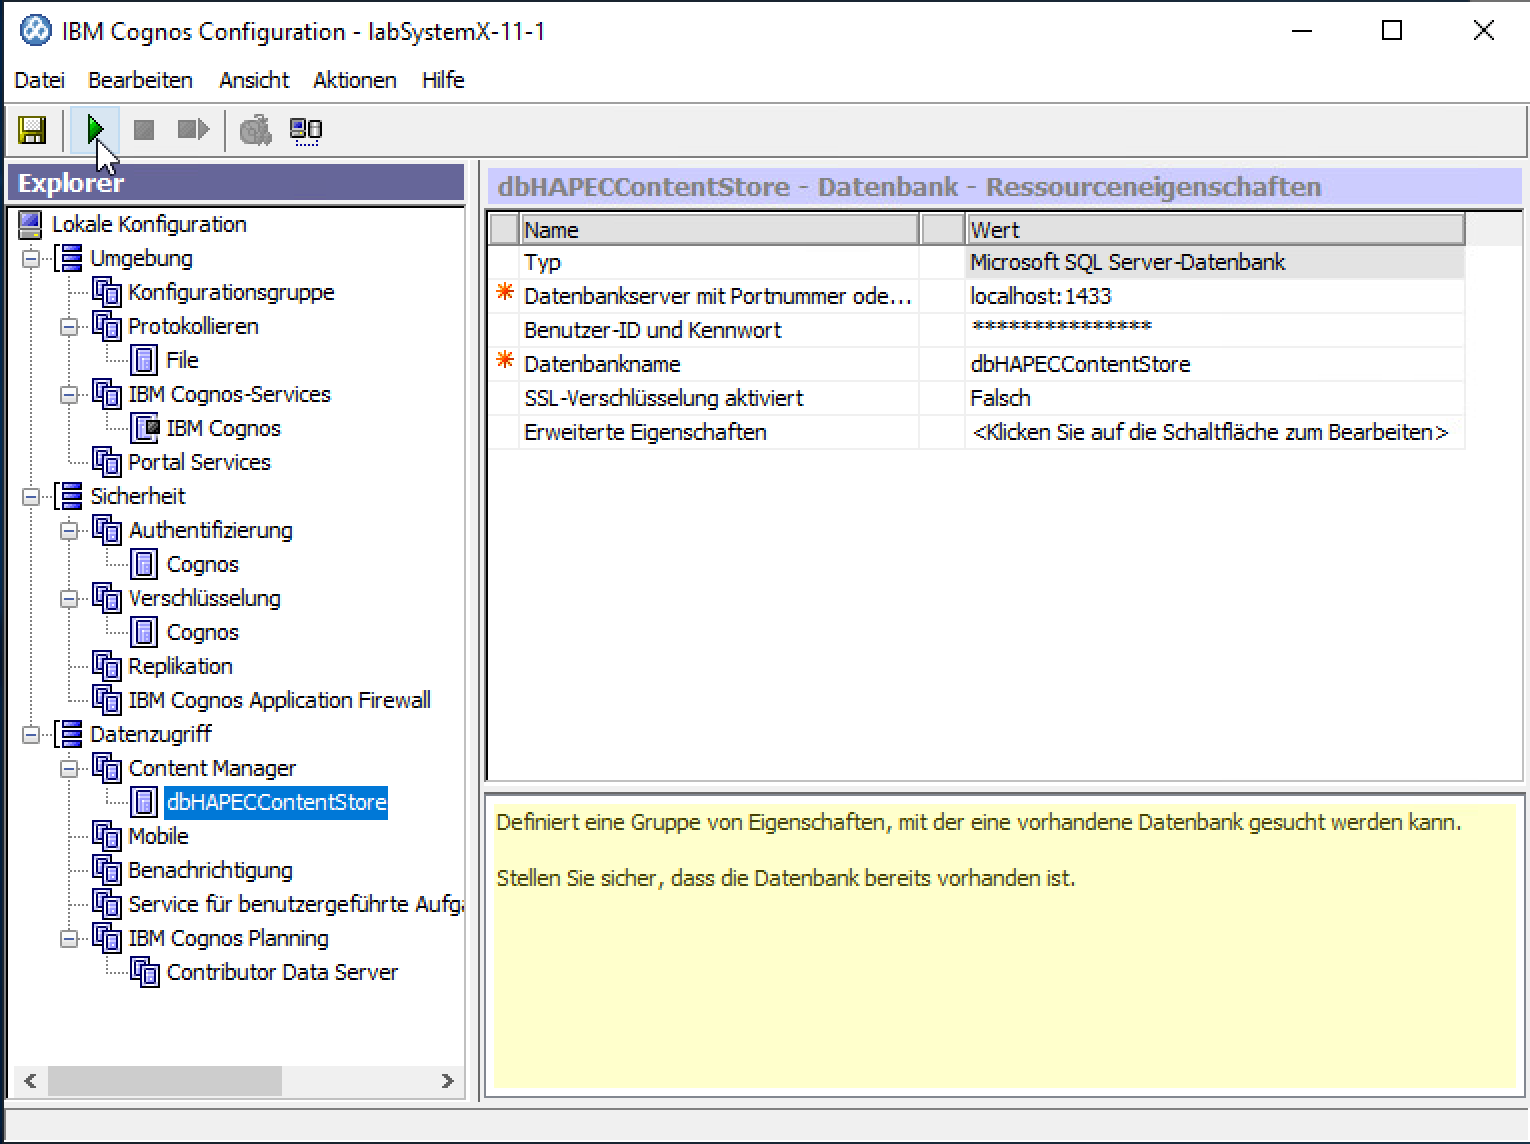Collapse the Sicherheit tree node
This screenshot has width=1530, height=1144.
(32, 497)
